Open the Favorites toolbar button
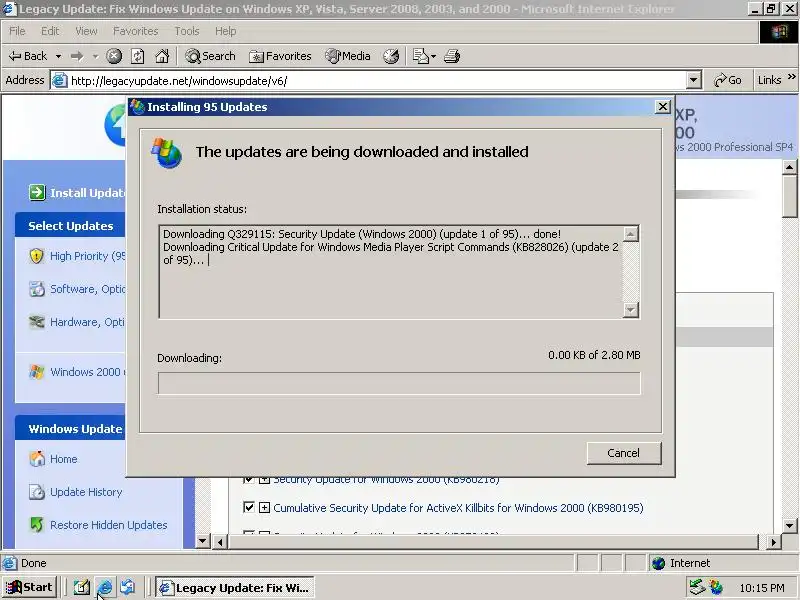Image resolution: width=800 pixels, height=600 pixels. (x=280, y=56)
